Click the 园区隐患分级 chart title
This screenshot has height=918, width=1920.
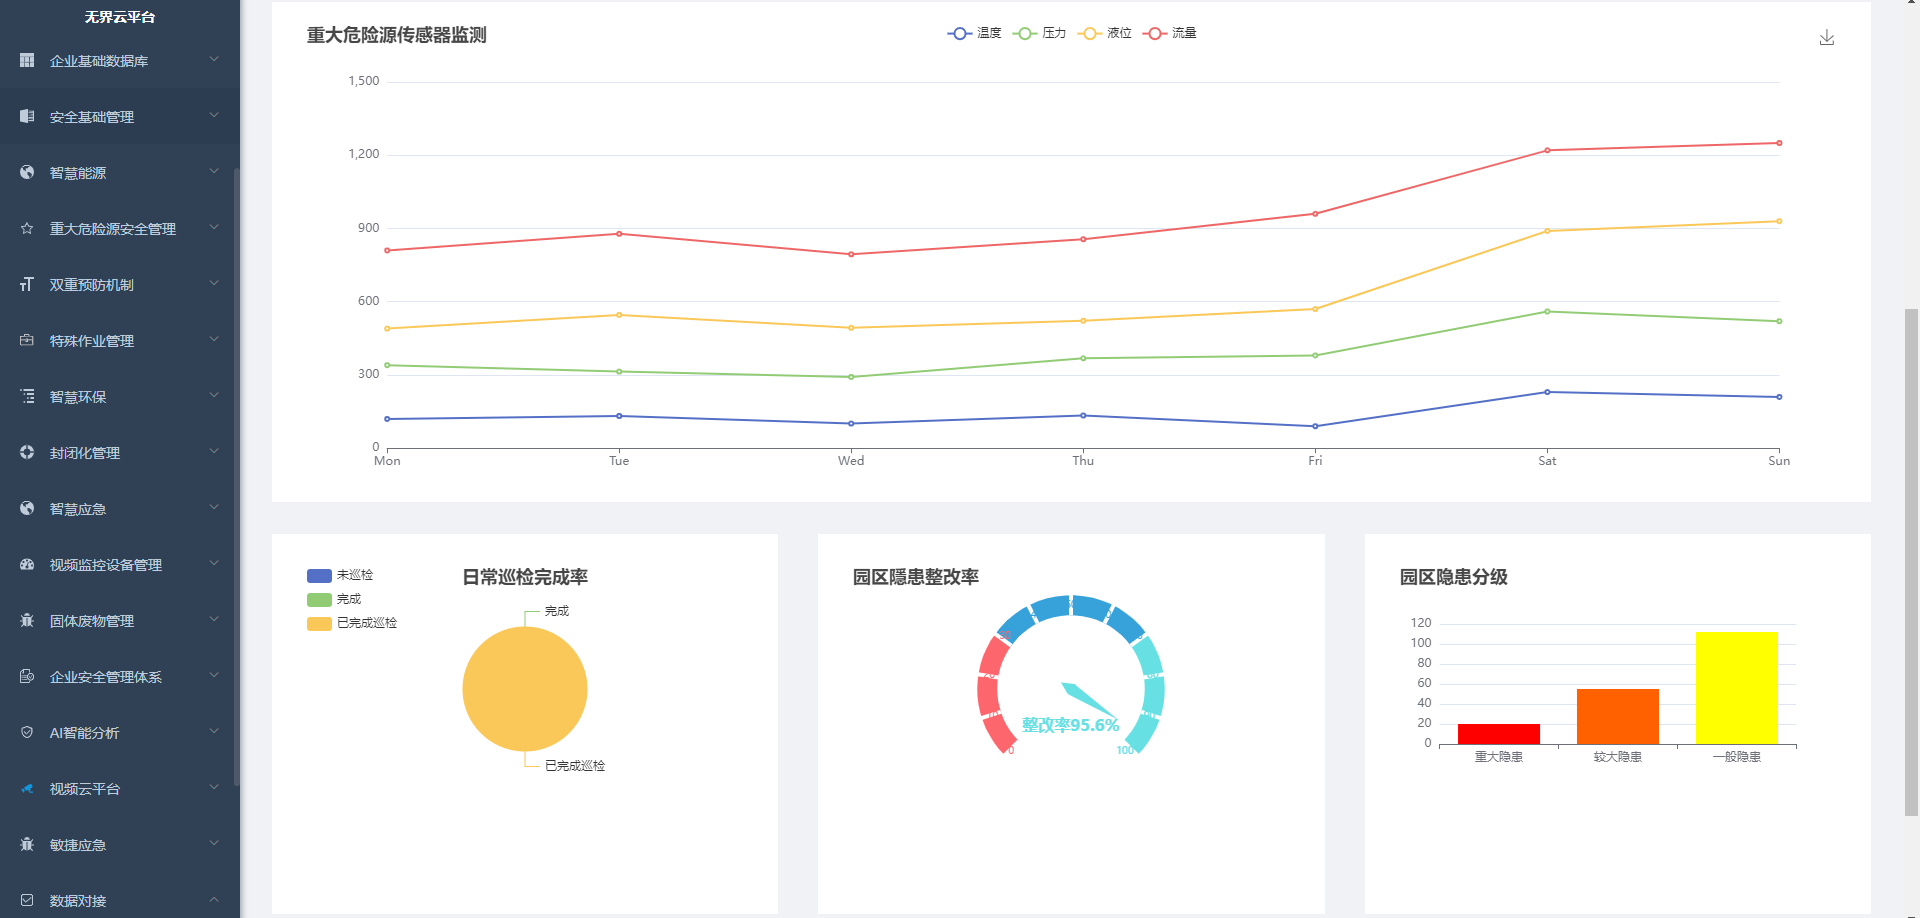click(x=1453, y=577)
